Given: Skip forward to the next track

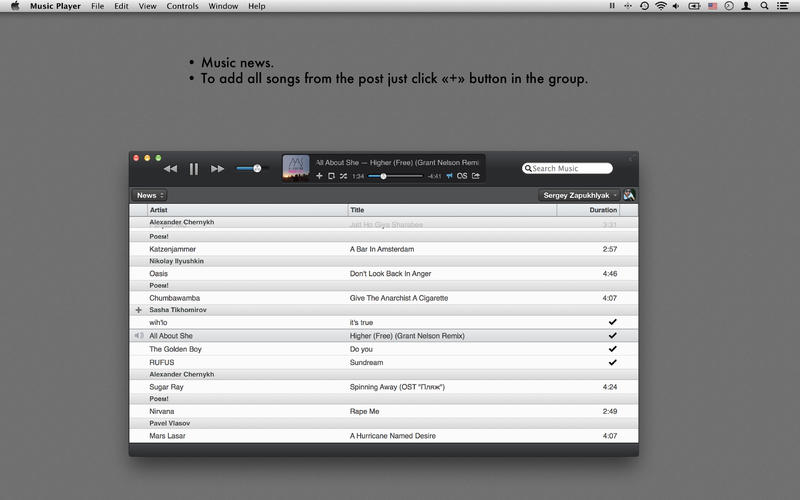Looking at the screenshot, I should click(217, 169).
